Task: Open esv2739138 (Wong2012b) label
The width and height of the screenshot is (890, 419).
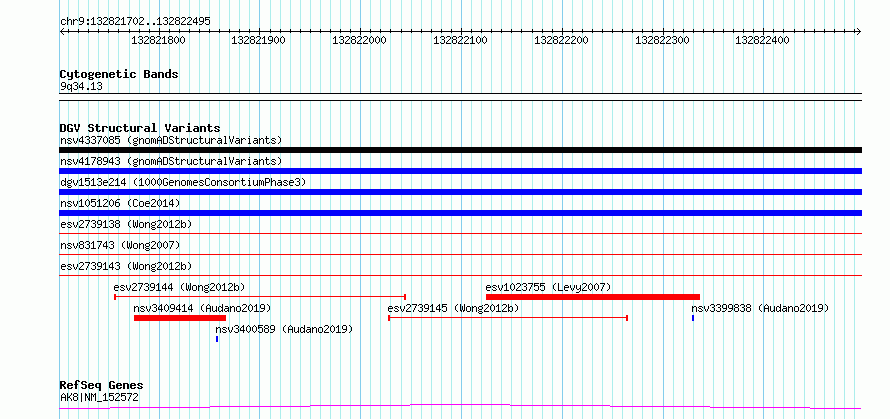Action: click(x=126, y=224)
